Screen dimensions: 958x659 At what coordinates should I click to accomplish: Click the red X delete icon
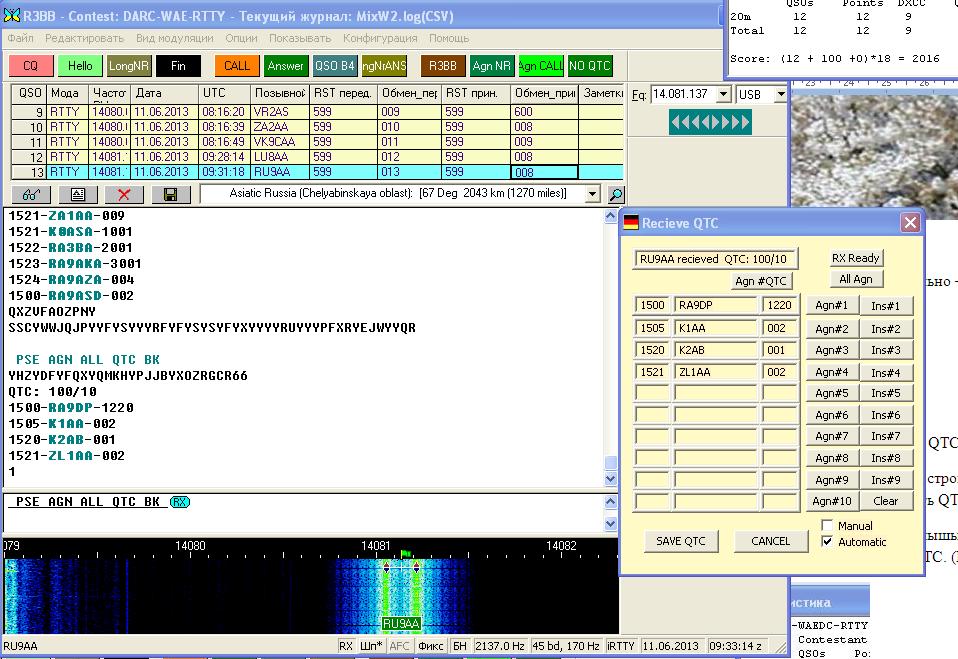tap(124, 195)
